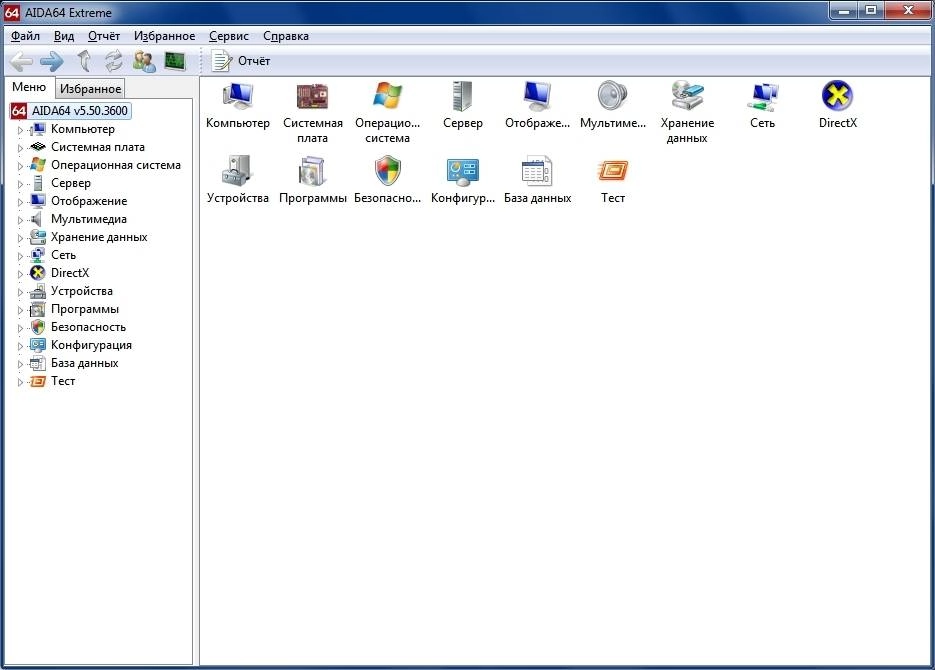Open the Файл menu
This screenshot has width=935, height=670.
click(26, 36)
